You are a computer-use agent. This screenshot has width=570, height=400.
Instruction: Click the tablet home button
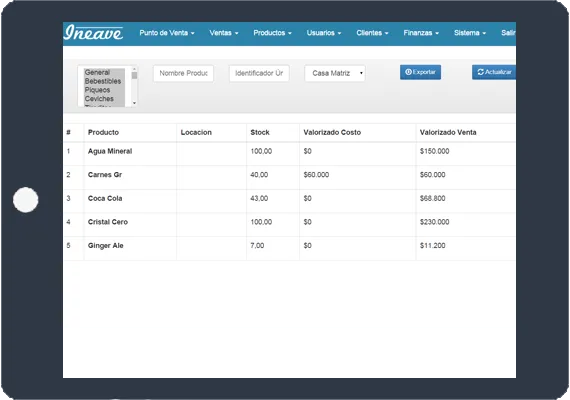[25, 200]
